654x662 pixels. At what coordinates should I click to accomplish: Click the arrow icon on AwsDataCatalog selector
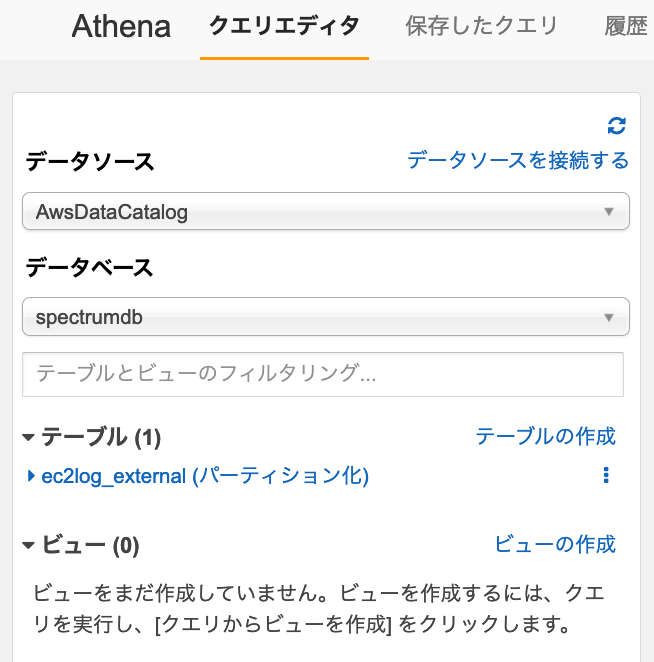point(608,212)
